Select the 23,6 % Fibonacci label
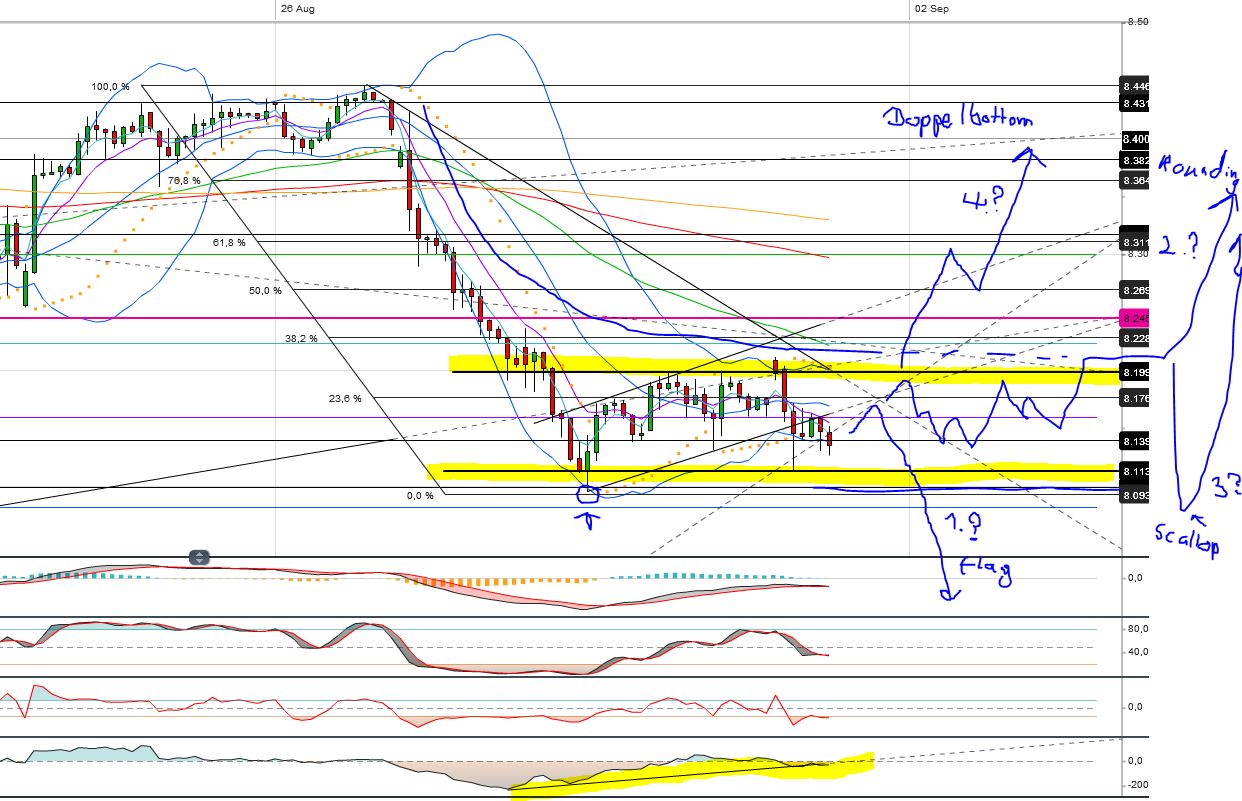 pos(345,398)
